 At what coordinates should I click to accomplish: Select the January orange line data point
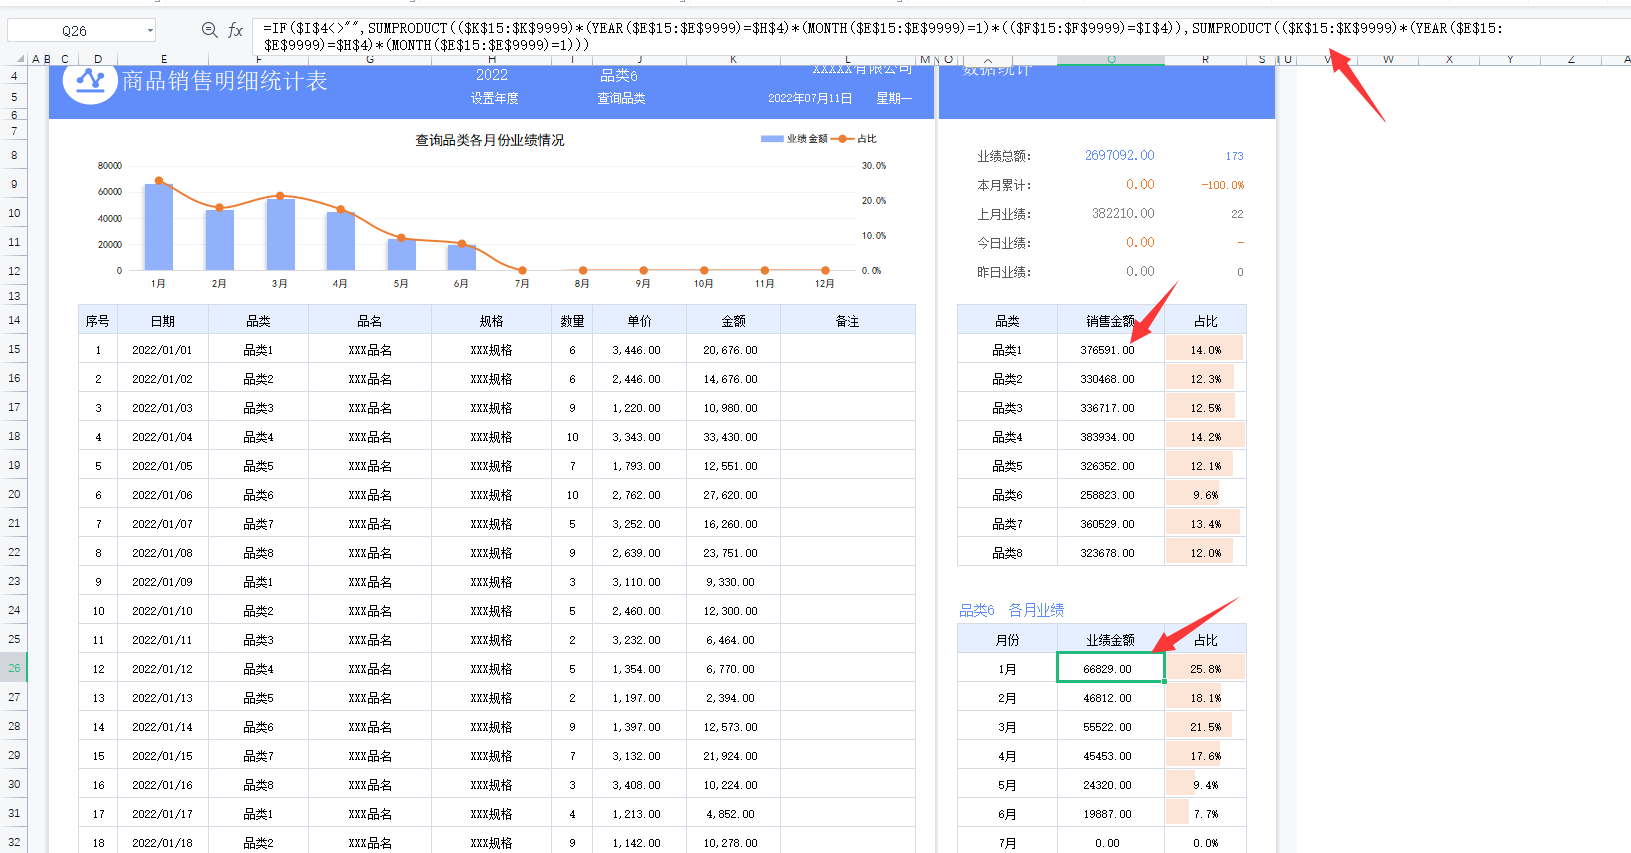pos(159,181)
